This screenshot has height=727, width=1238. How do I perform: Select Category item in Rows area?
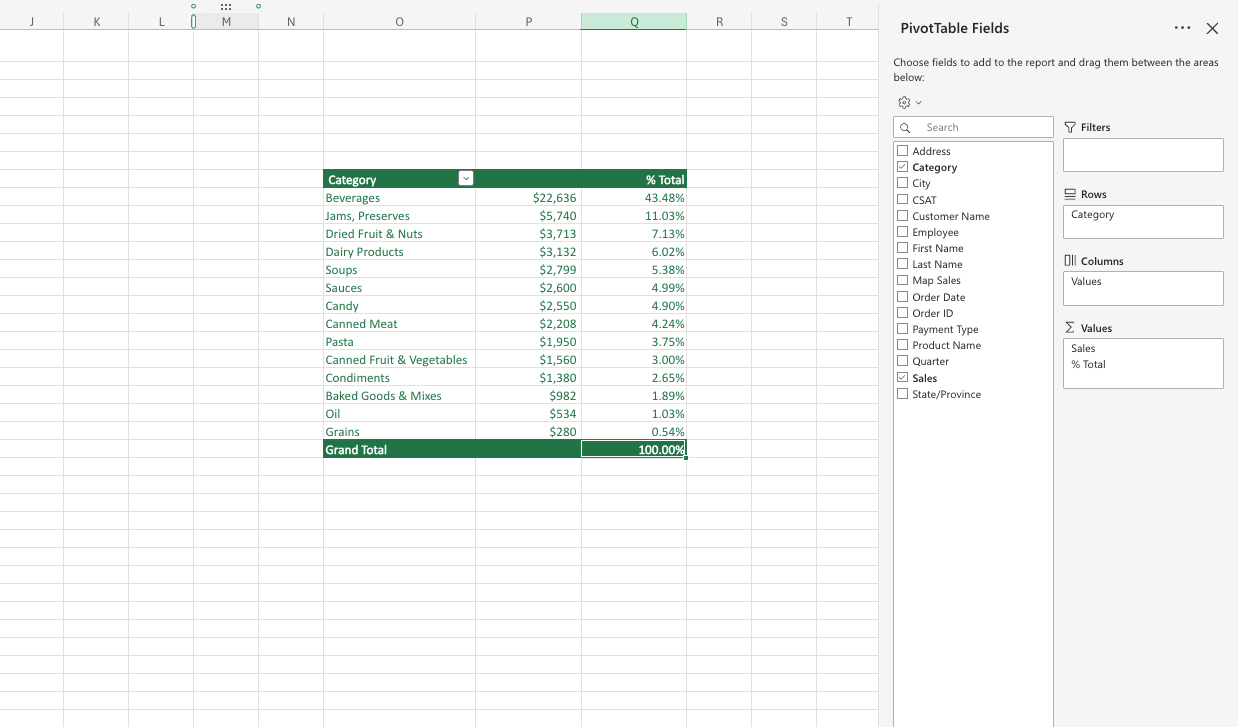(x=1143, y=215)
